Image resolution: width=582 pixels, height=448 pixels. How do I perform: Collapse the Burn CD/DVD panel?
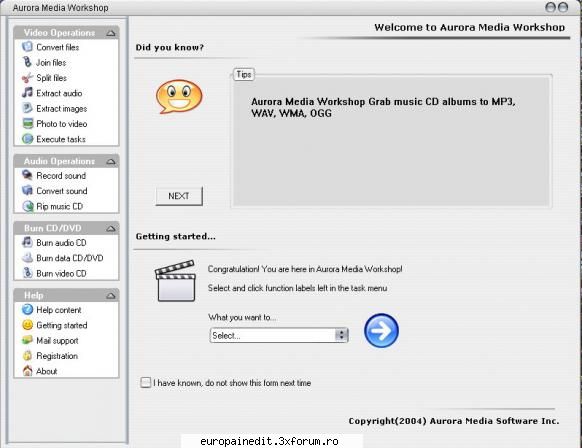(x=111, y=229)
